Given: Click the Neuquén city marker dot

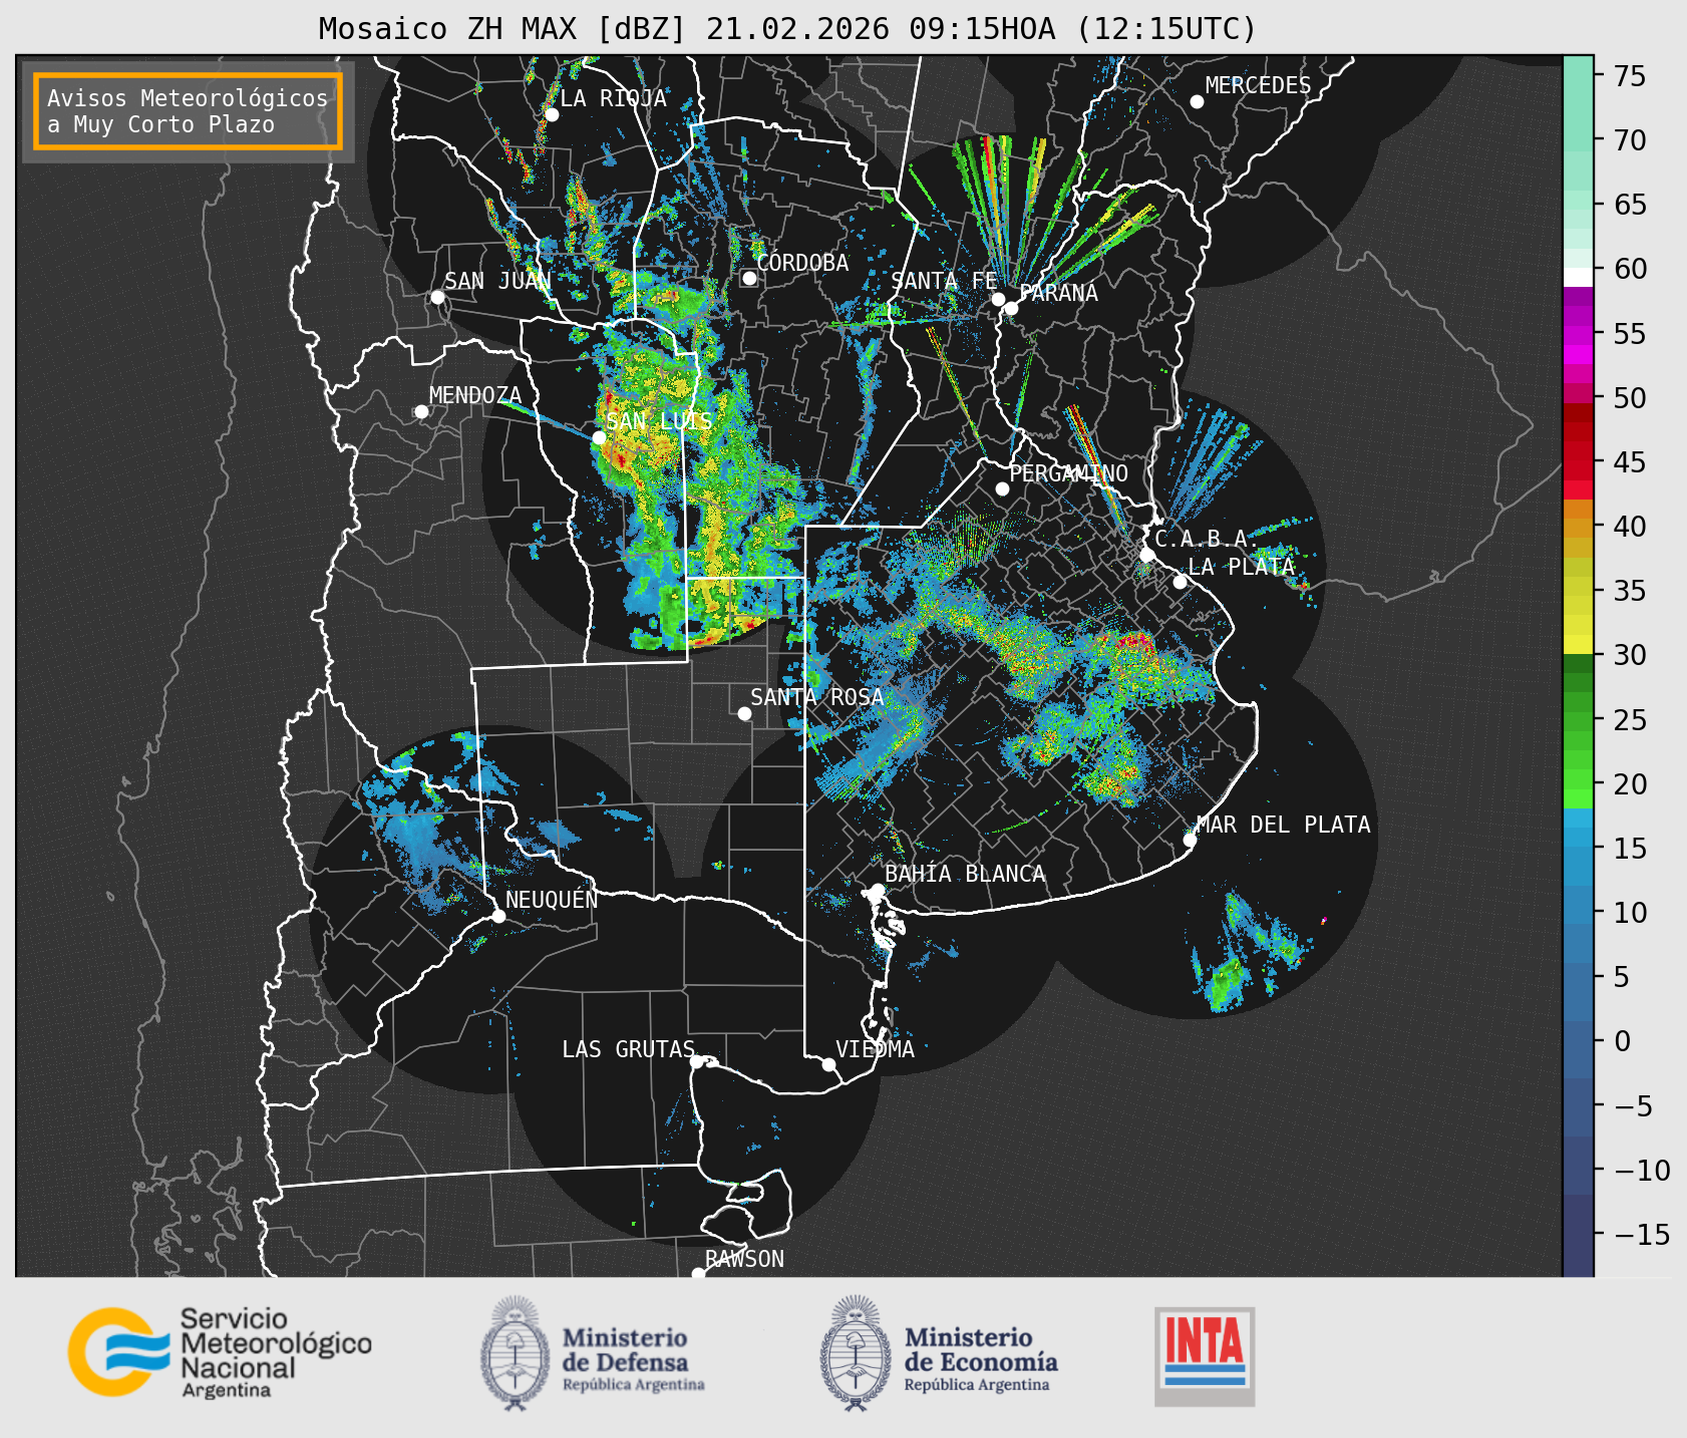Looking at the screenshot, I should pyautogui.click(x=498, y=916).
